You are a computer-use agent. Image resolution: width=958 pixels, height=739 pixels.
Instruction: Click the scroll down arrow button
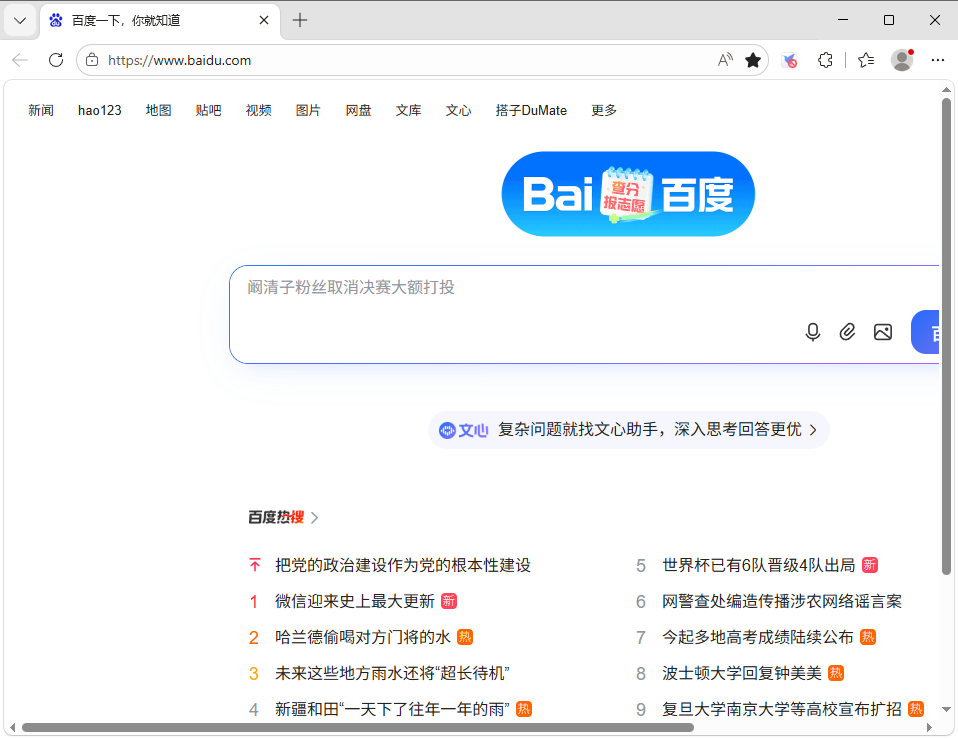click(x=946, y=710)
